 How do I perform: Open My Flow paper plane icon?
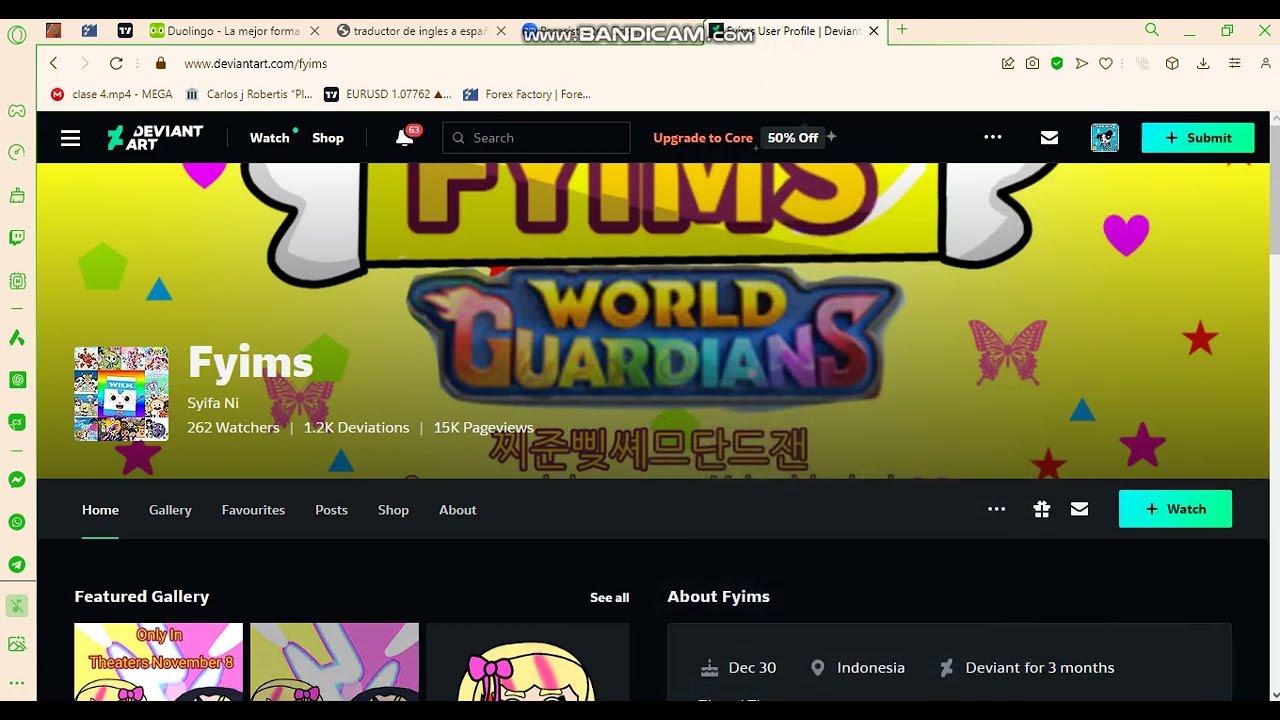point(1081,63)
